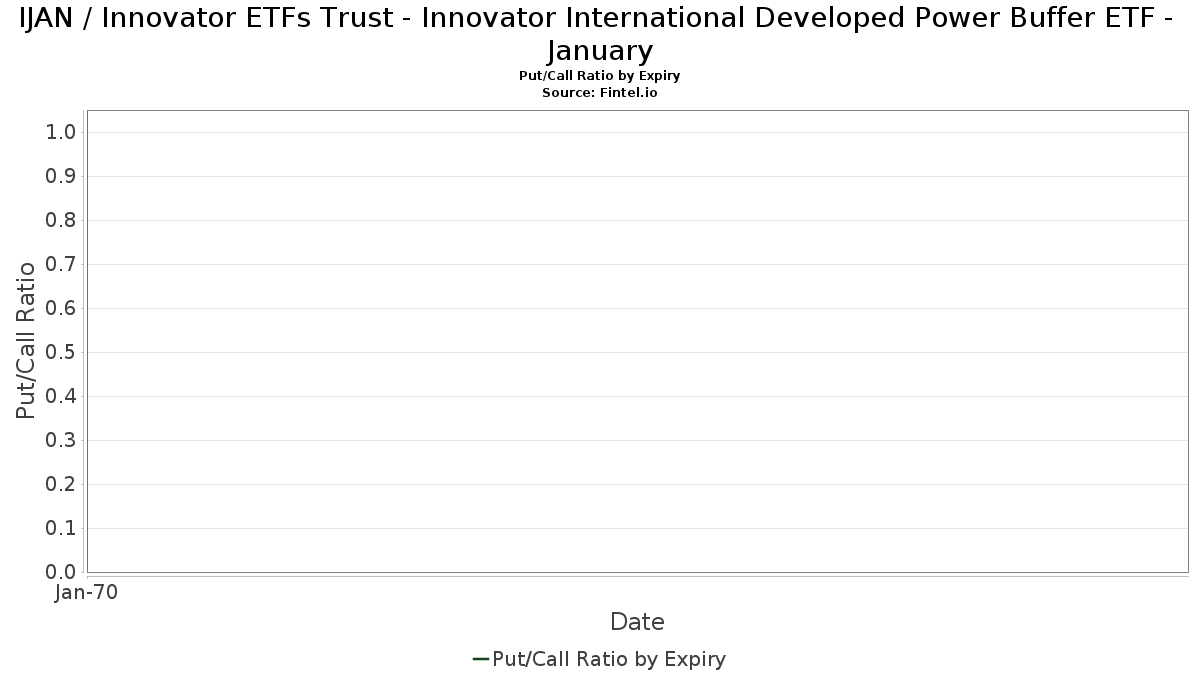This screenshot has height=675, width=1200.
Task: Click the 0.6 y-axis tick label
Action: 61,308
